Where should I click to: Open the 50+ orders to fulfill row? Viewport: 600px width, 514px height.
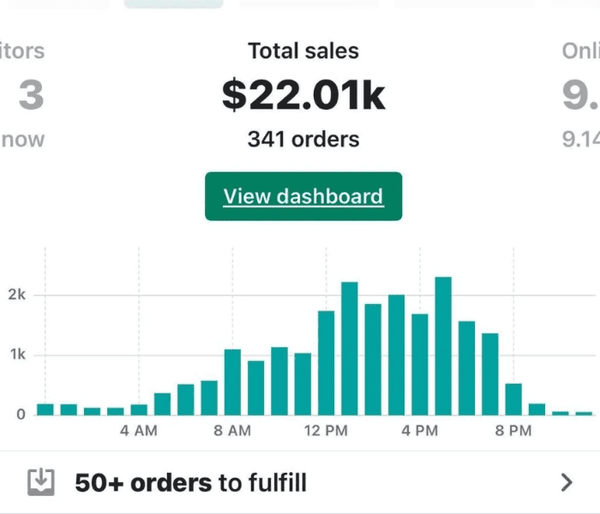300,483
